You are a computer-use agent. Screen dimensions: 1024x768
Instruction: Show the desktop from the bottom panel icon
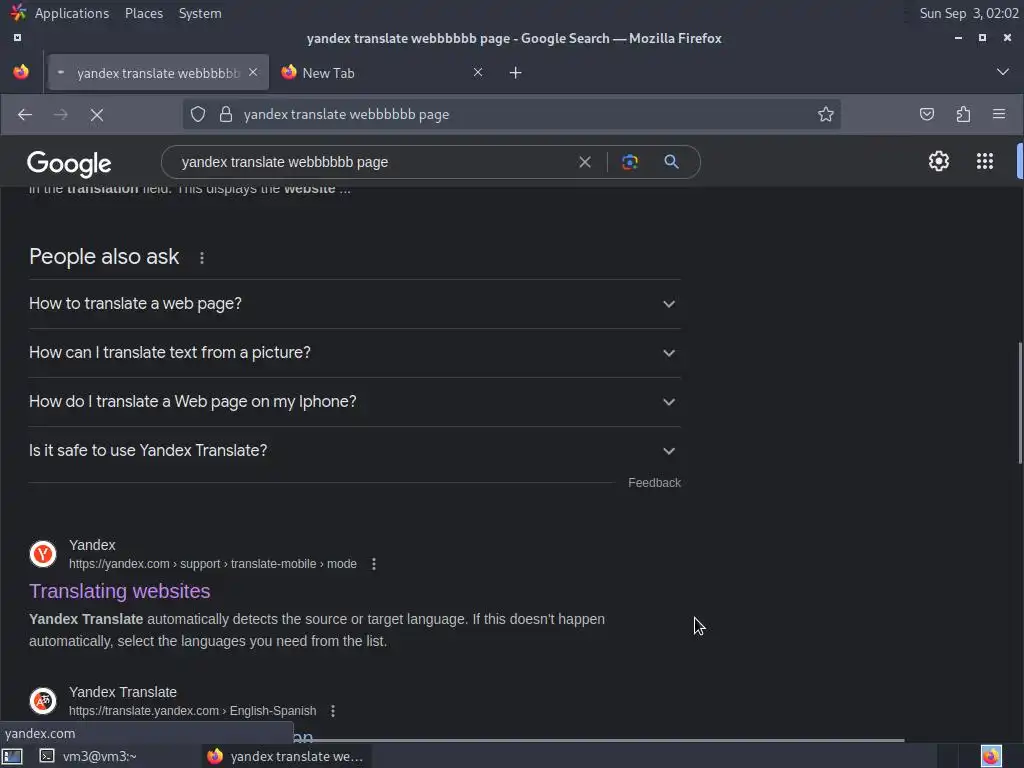pyautogui.click(x=12, y=756)
